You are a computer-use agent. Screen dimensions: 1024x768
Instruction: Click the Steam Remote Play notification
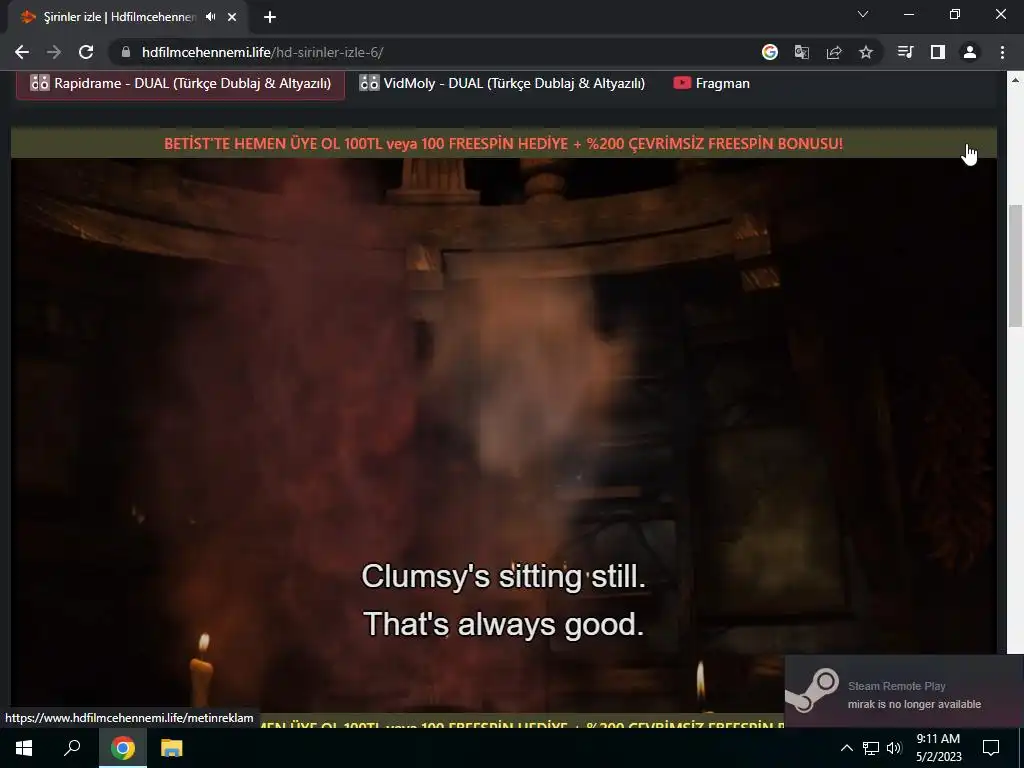coord(904,691)
